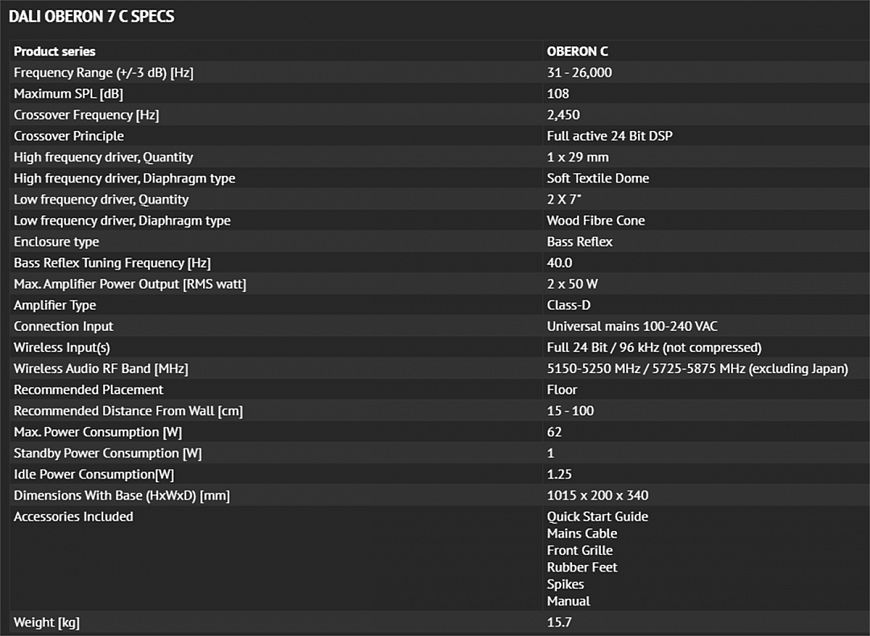Click the Recommended Placement value Floor

coord(561,390)
